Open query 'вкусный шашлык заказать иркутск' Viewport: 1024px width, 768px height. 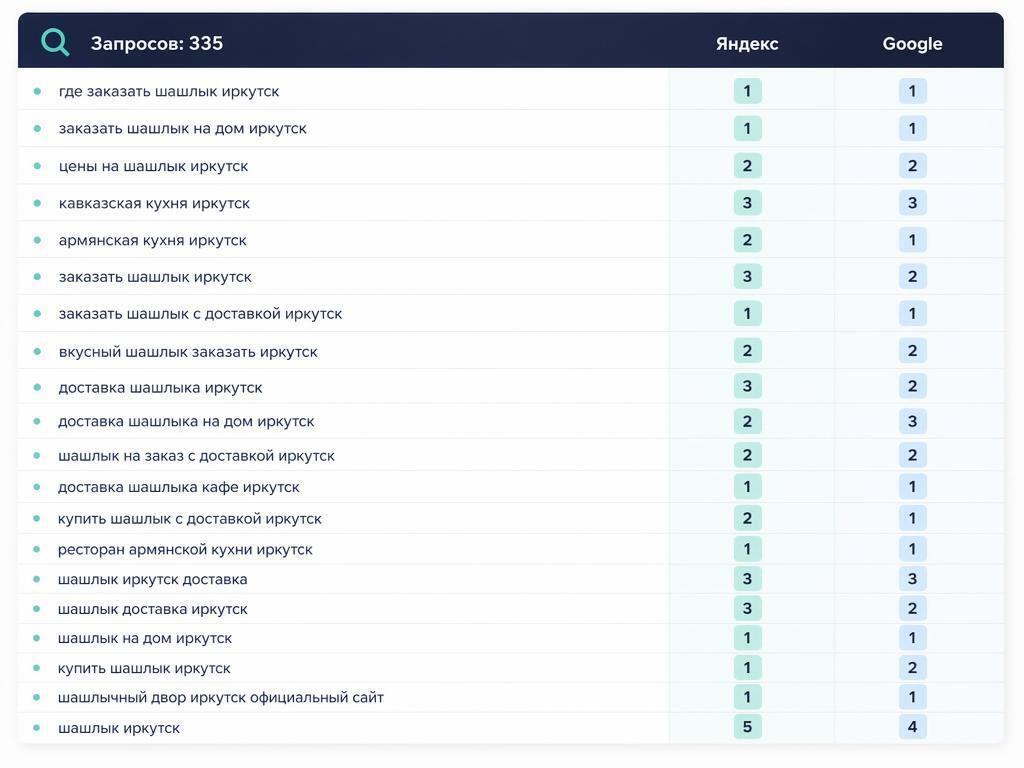(188, 352)
